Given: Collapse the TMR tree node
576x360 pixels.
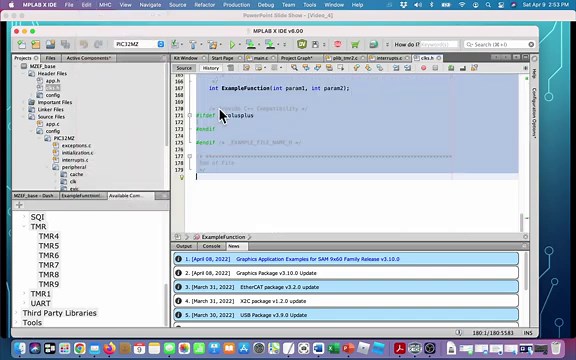Looking at the screenshot, I should 24,227.
